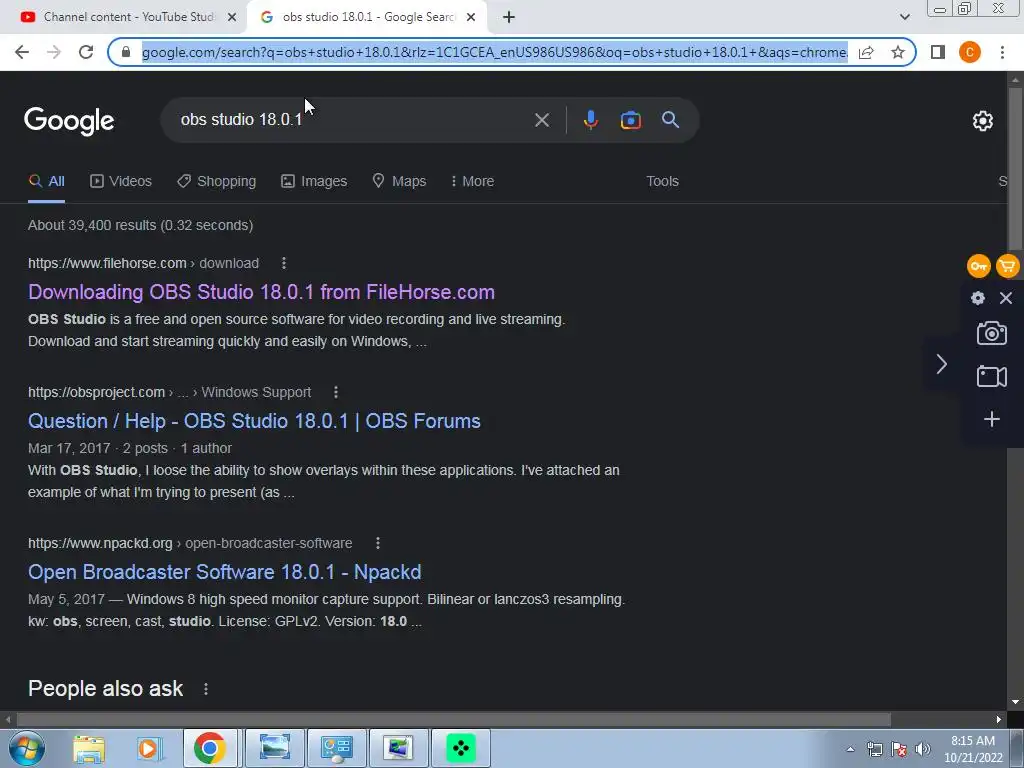This screenshot has height=768, width=1024.
Task: Go forward with the browser forward arrow
Action: (x=54, y=52)
